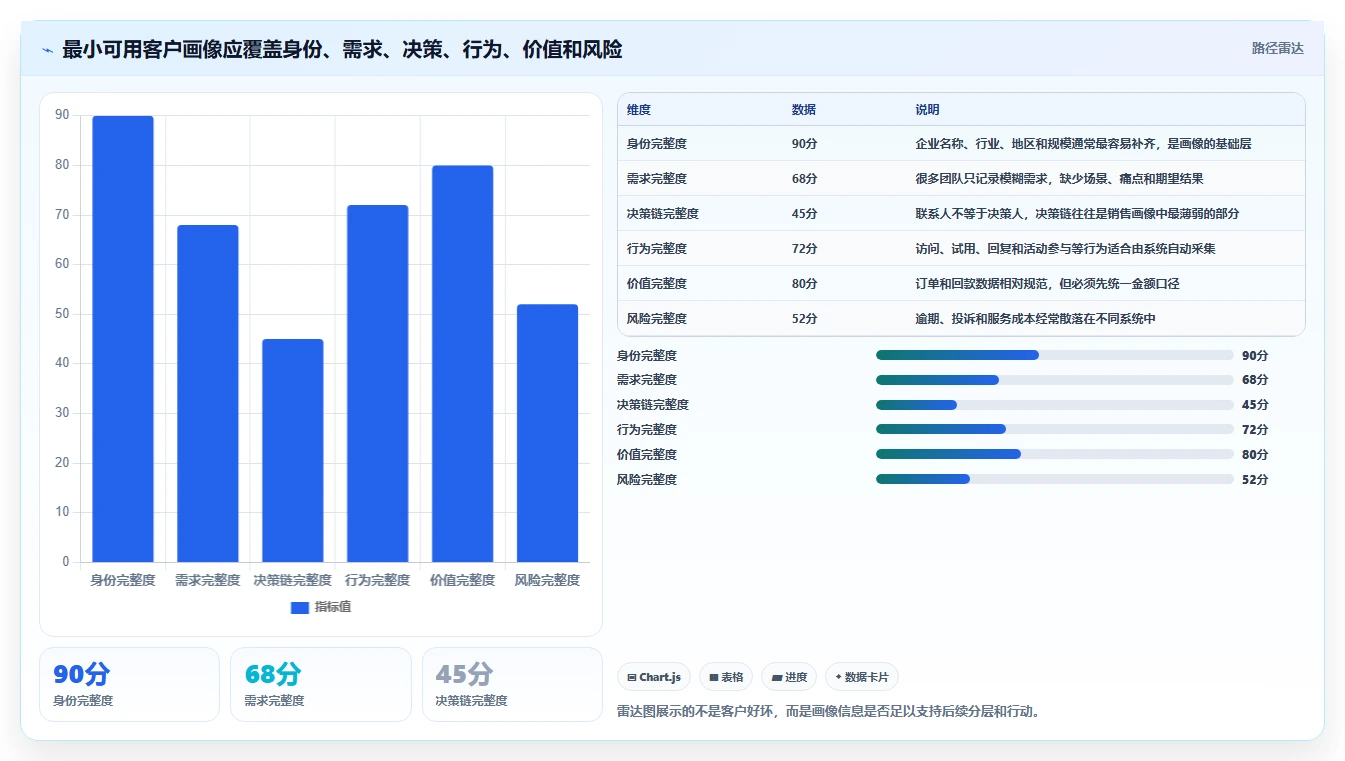Click description starting with 企业名称、行业

(x=1083, y=144)
